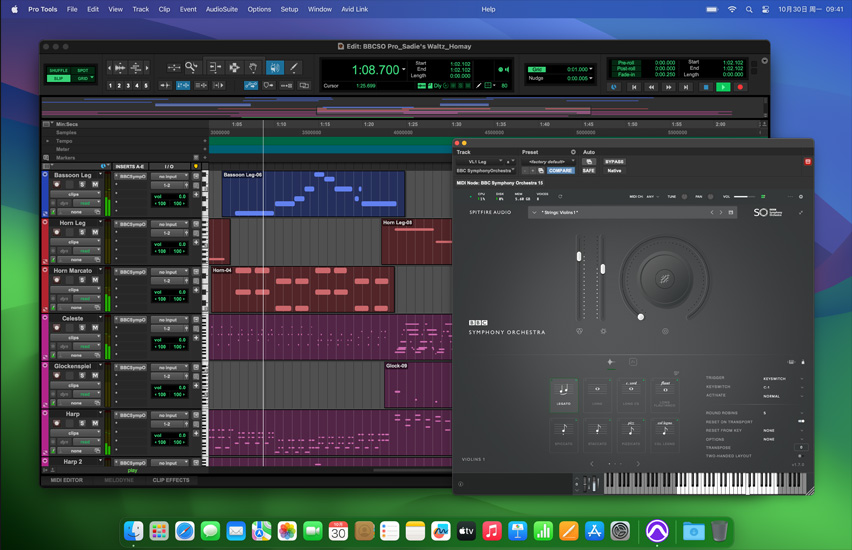The width and height of the screenshot is (852, 550).
Task: Open the Track menu
Action: pos(140,9)
